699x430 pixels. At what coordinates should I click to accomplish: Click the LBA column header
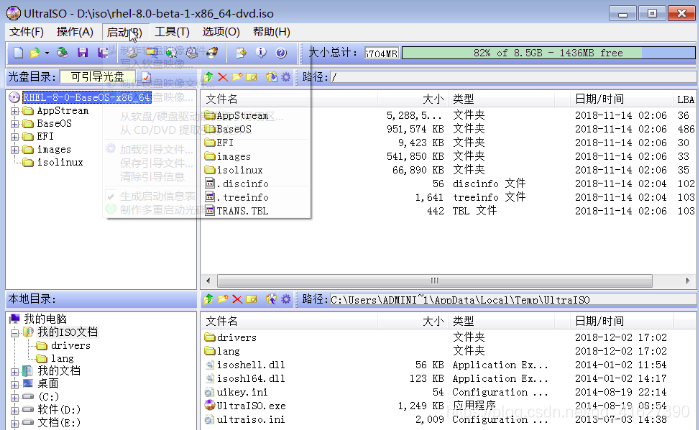coord(685,99)
